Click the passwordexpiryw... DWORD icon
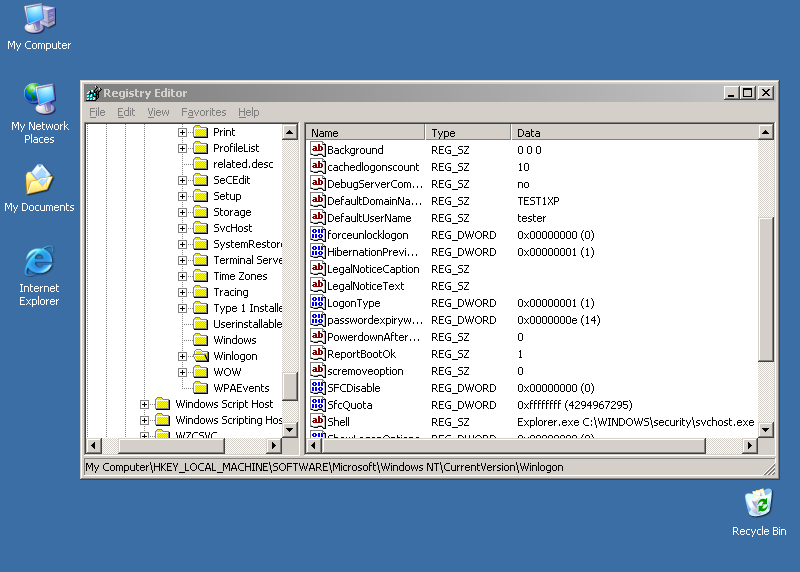 coord(317,319)
